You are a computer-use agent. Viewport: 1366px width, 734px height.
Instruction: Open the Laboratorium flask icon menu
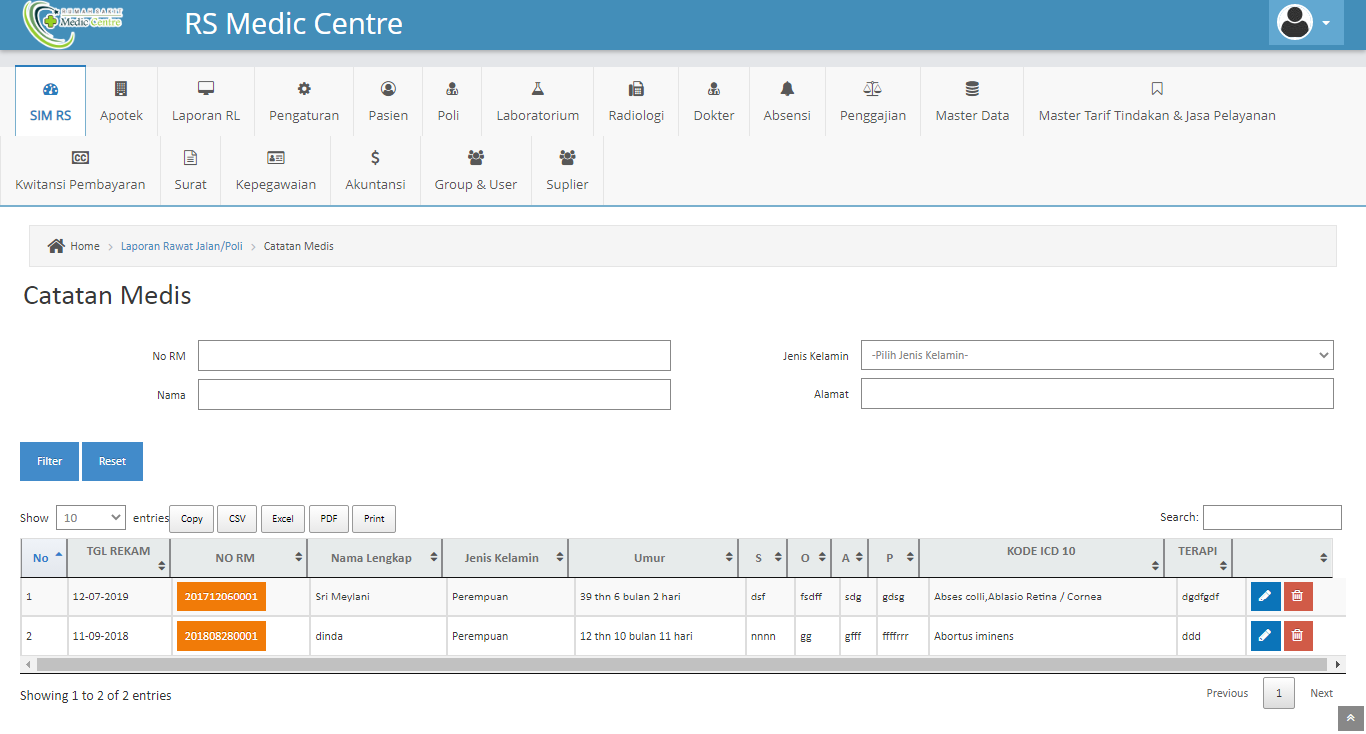click(537, 89)
